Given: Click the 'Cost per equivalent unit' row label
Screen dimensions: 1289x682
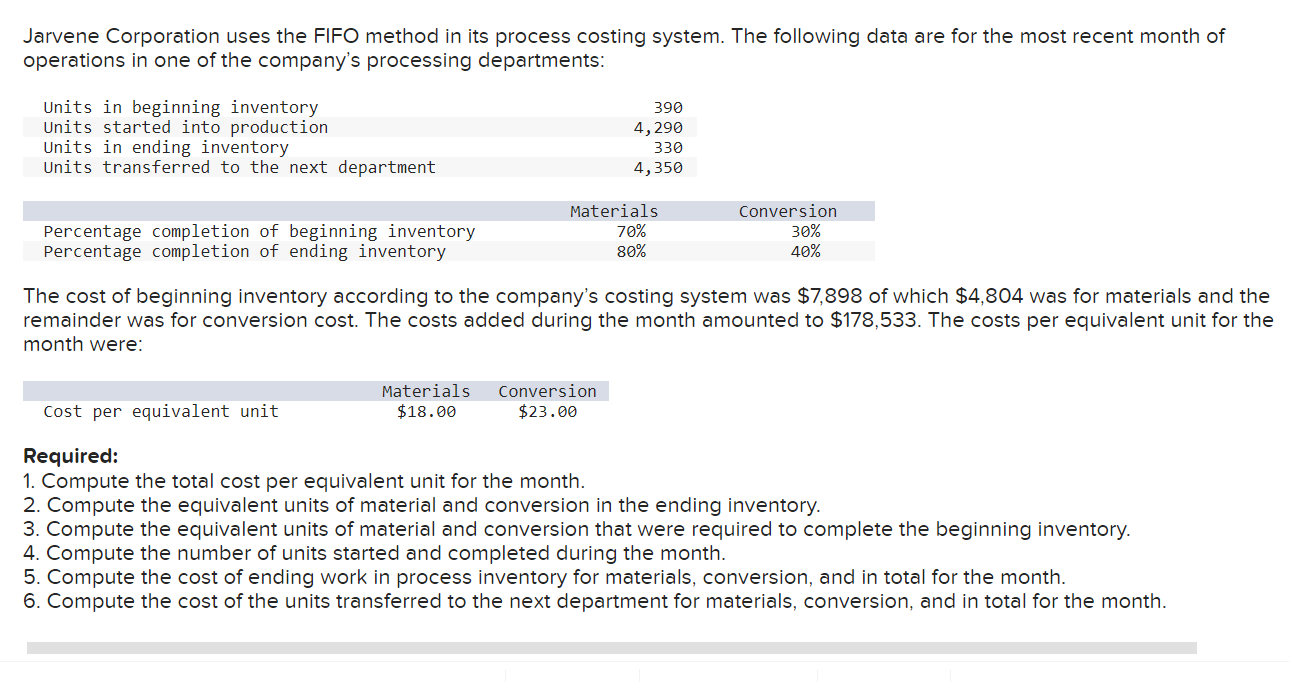Looking at the screenshot, I should tap(161, 411).
